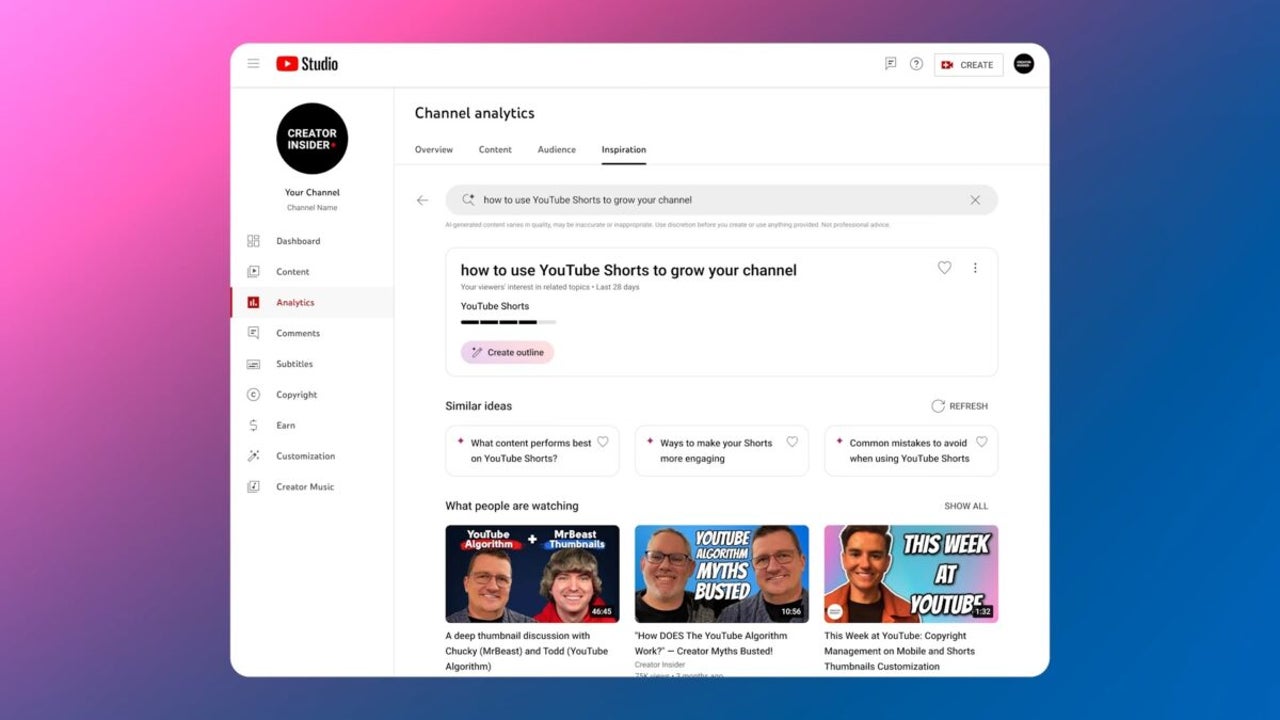Heart 'Common mistakes to avoid' idea
Screen dimensions: 1280x720
pos(981,442)
